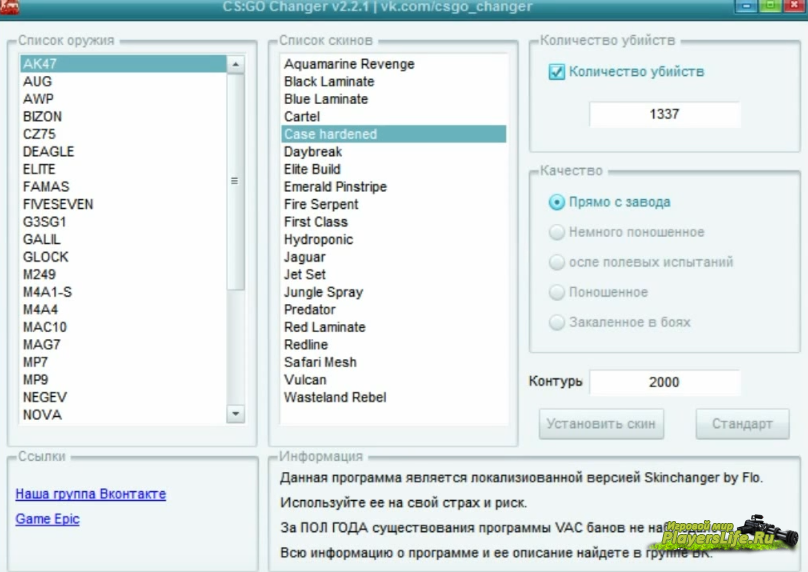Select FAMAS in the weapon list

click(123, 187)
